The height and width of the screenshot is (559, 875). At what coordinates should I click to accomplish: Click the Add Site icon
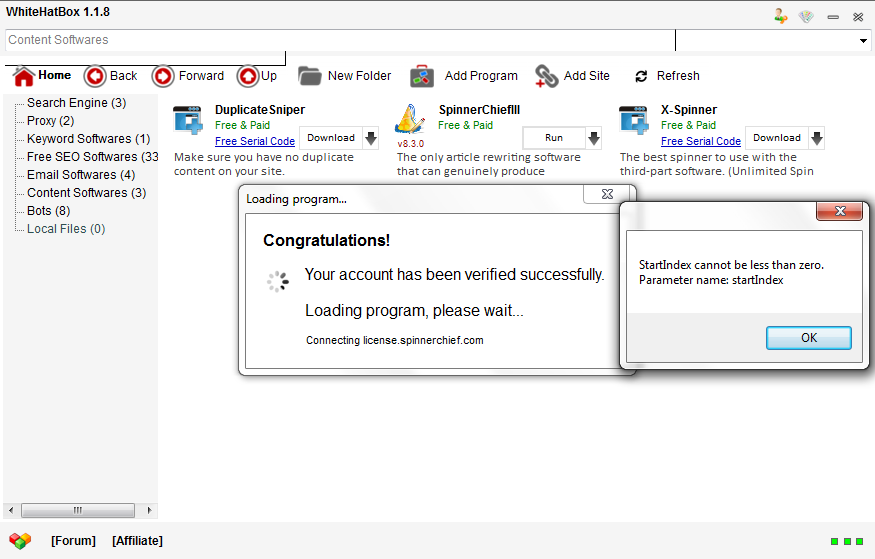tap(547, 76)
